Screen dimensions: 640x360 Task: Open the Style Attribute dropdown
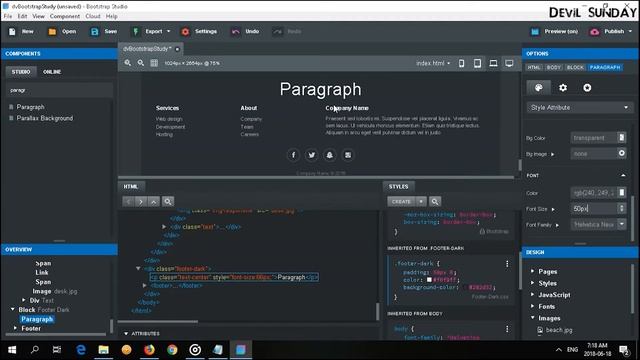pos(580,107)
